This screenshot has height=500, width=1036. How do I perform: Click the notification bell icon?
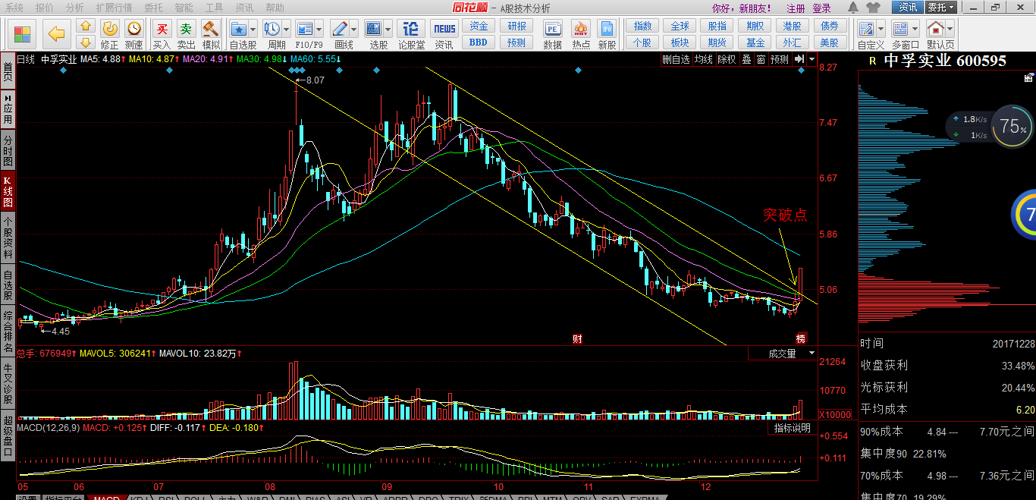click(x=852, y=7)
